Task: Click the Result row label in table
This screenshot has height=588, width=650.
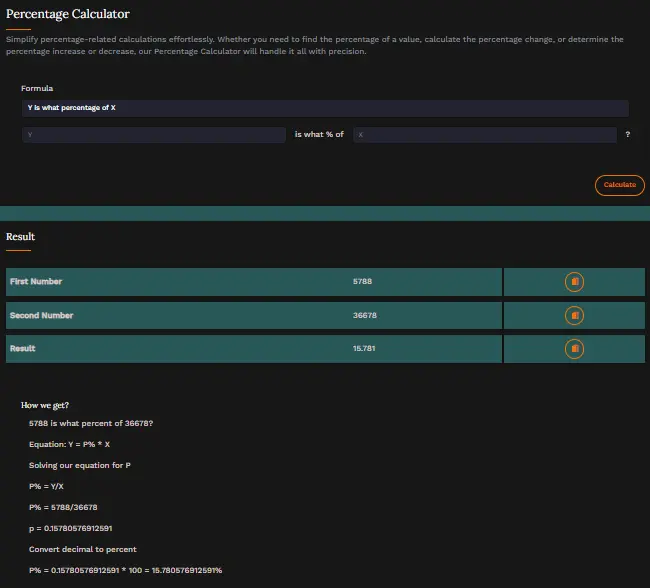Action: click(x=22, y=349)
